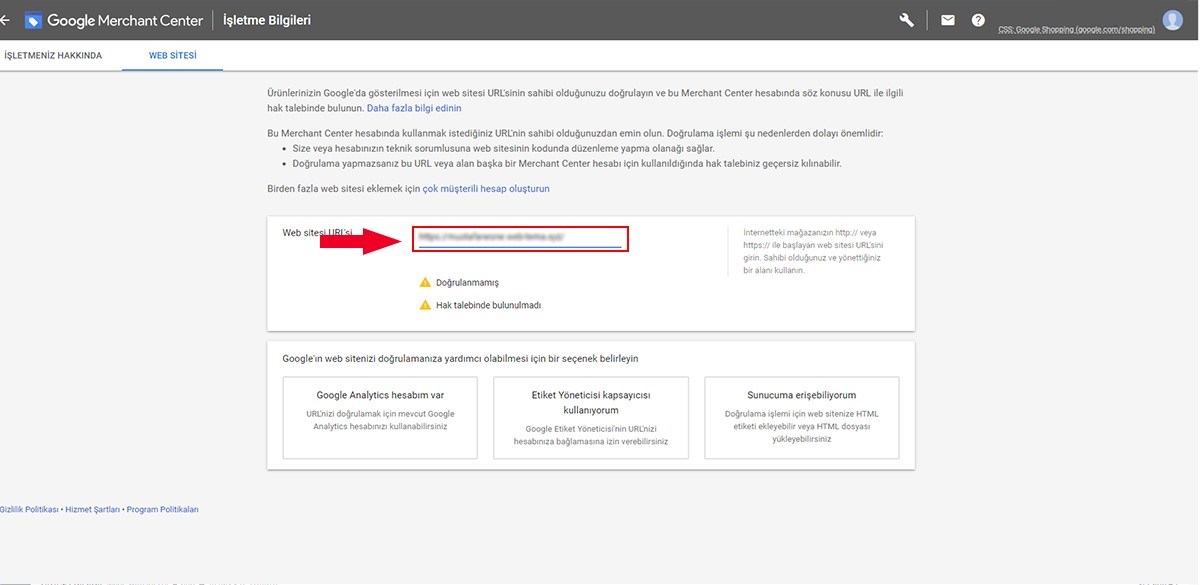Click the Doğrulanmamış status text
The image size is (1200, 585).
pyautogui.click(x=467, y=283)
